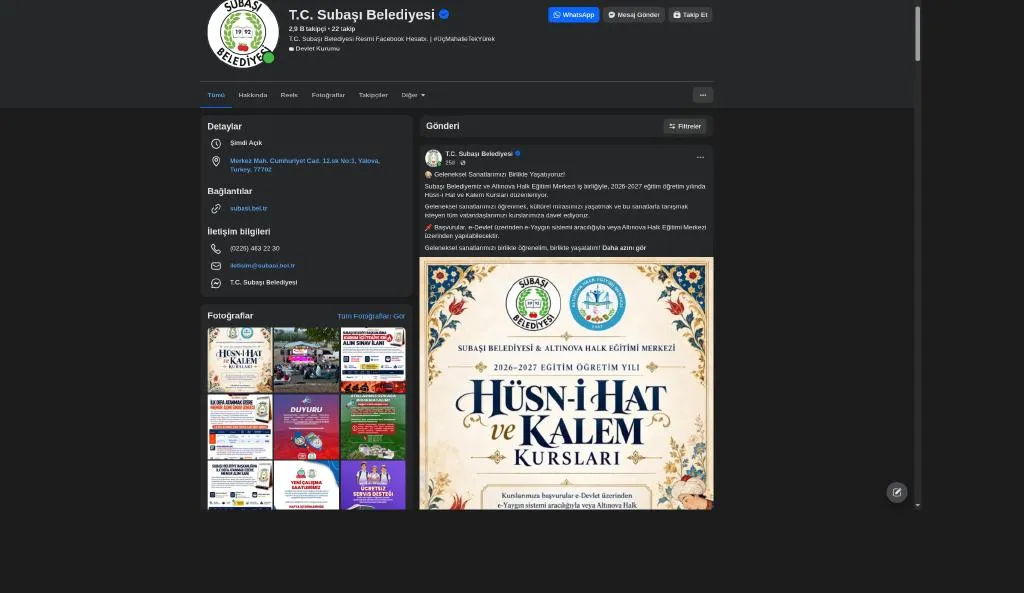1024x593 pixels.
Task: Click the verified badge next to page name
Action: coord(444,14)
